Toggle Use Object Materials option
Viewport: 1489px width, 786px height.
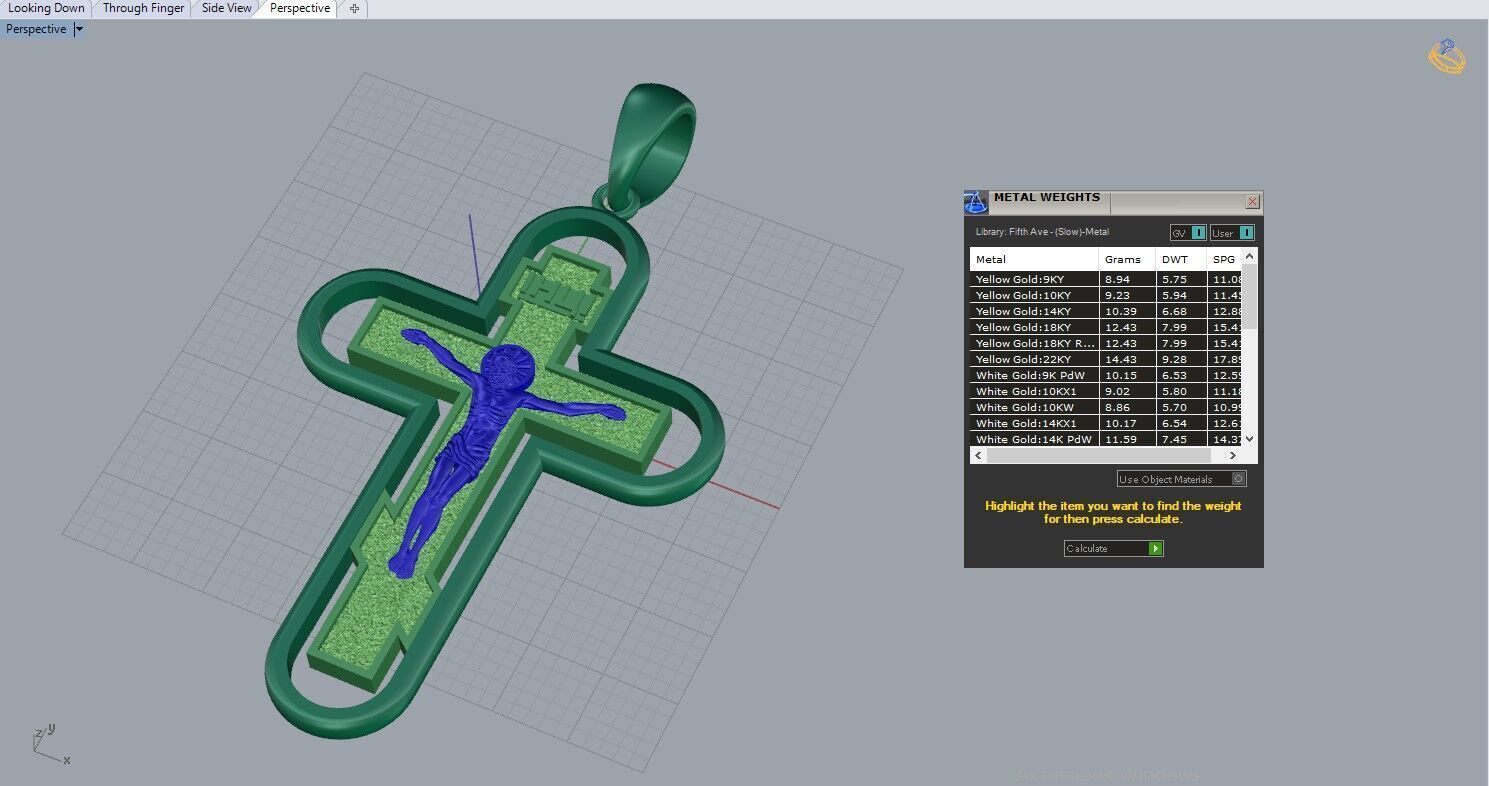(1182, 479)
